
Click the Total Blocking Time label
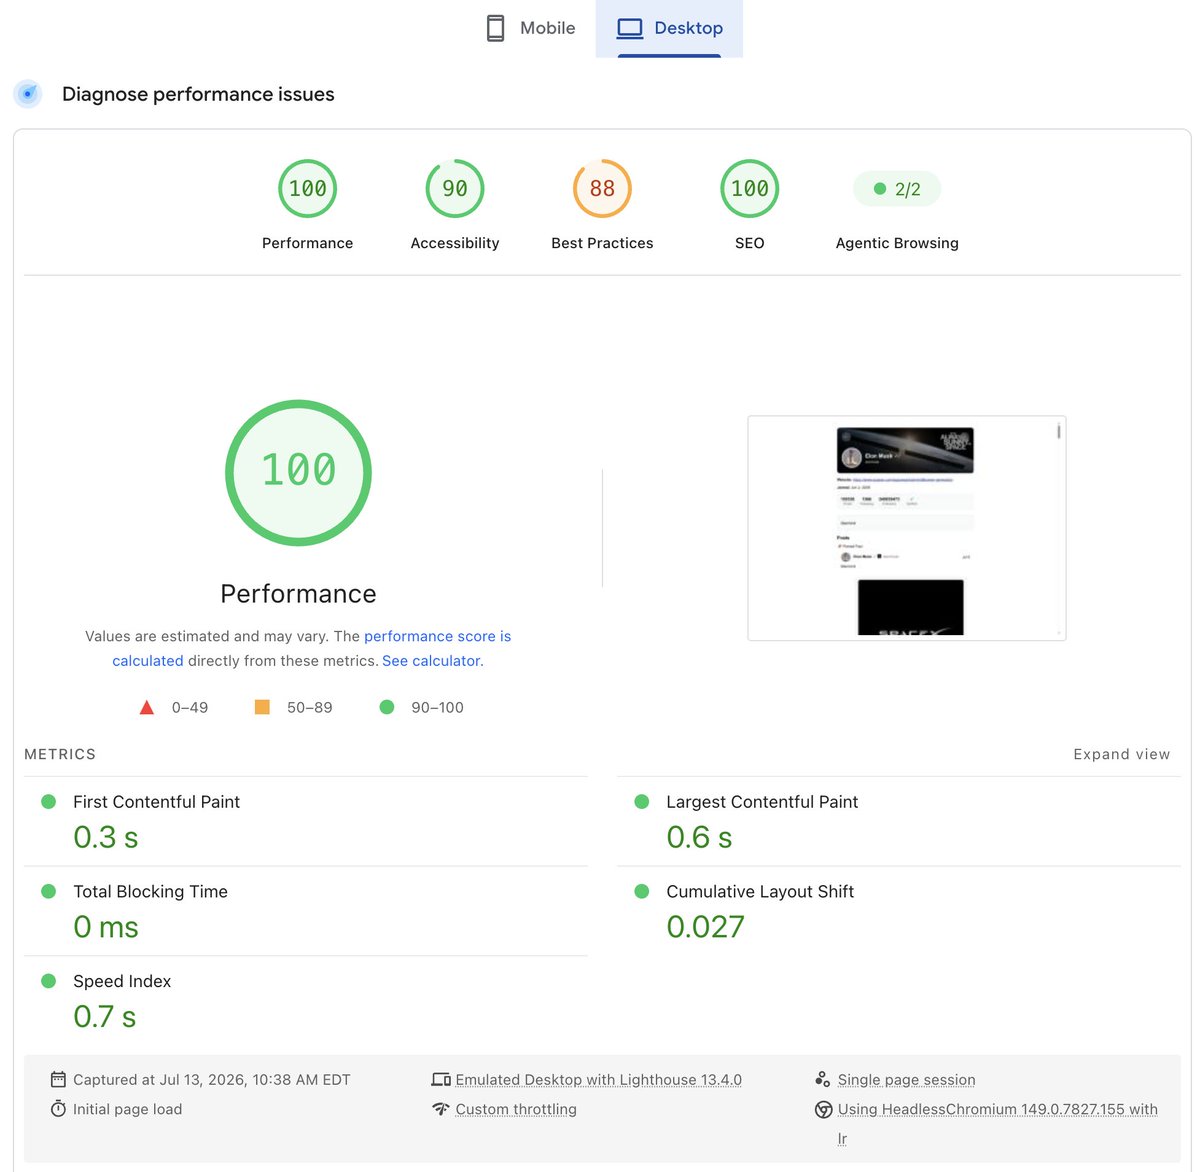150,892
